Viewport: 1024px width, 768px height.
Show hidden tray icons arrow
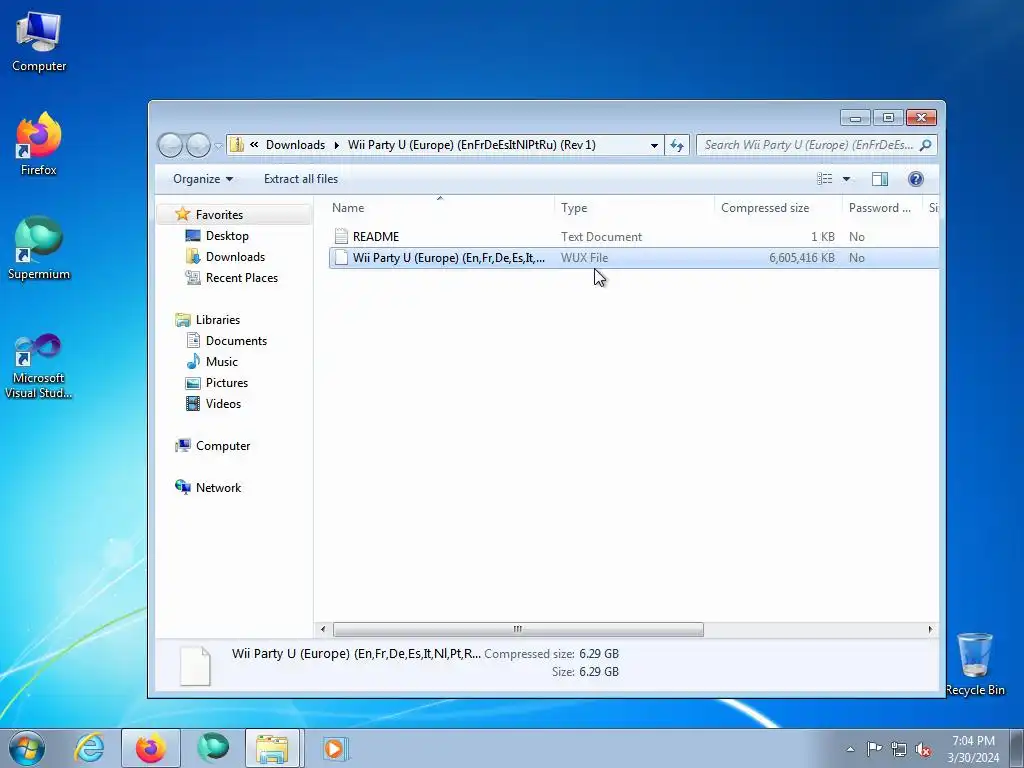[x=850, y=749]
